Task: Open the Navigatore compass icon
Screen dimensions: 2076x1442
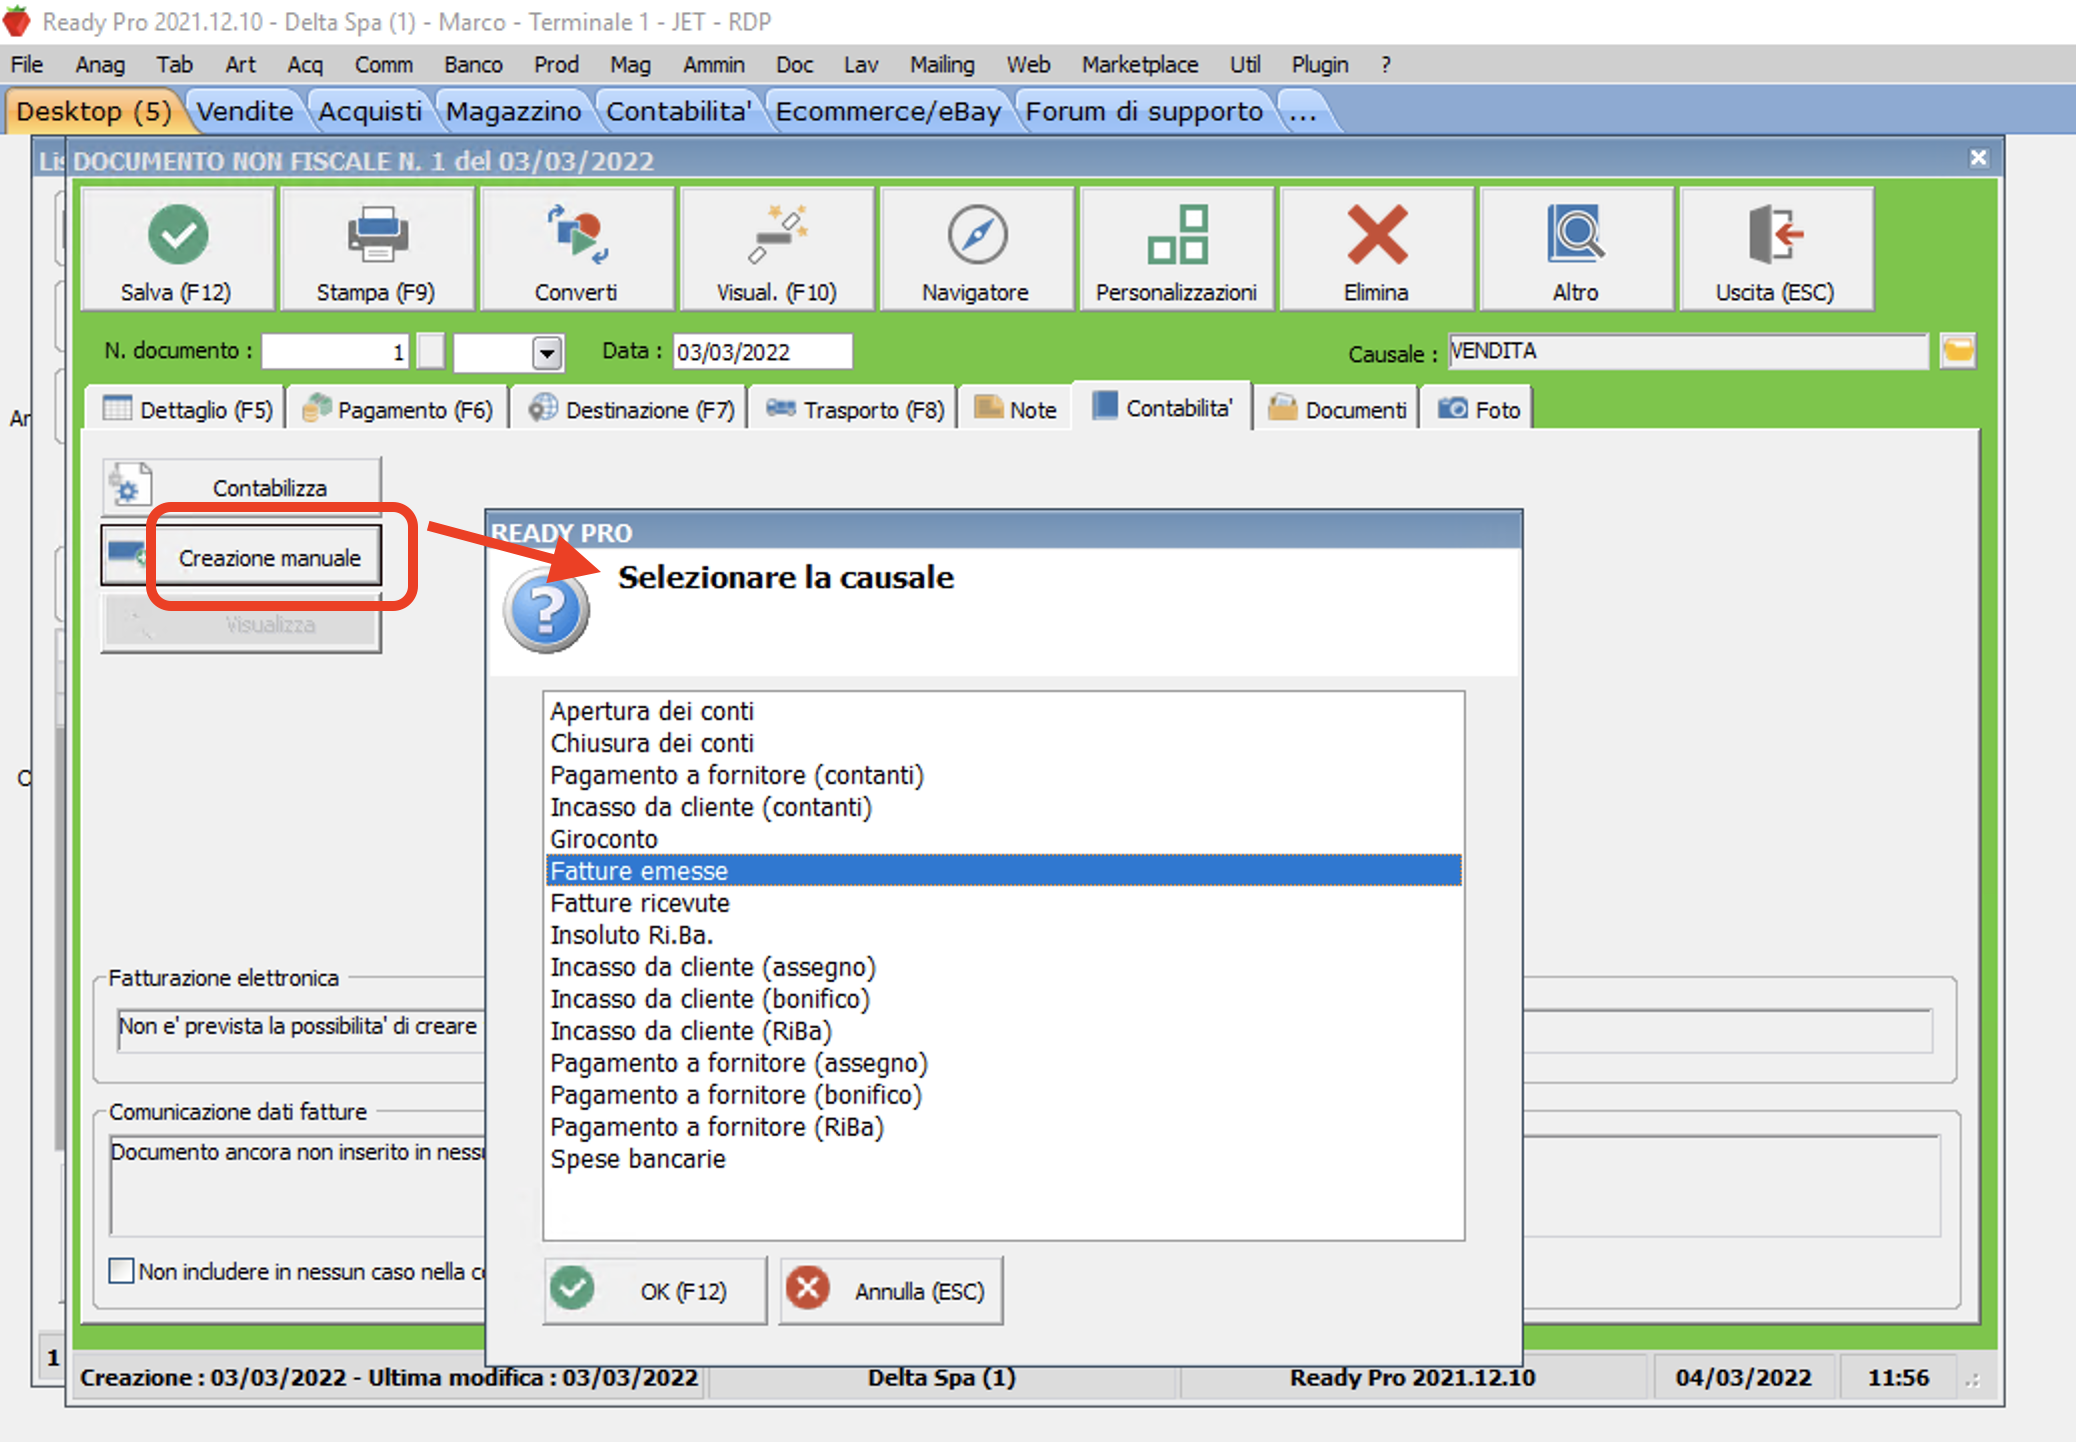Action: coord(977,234)
